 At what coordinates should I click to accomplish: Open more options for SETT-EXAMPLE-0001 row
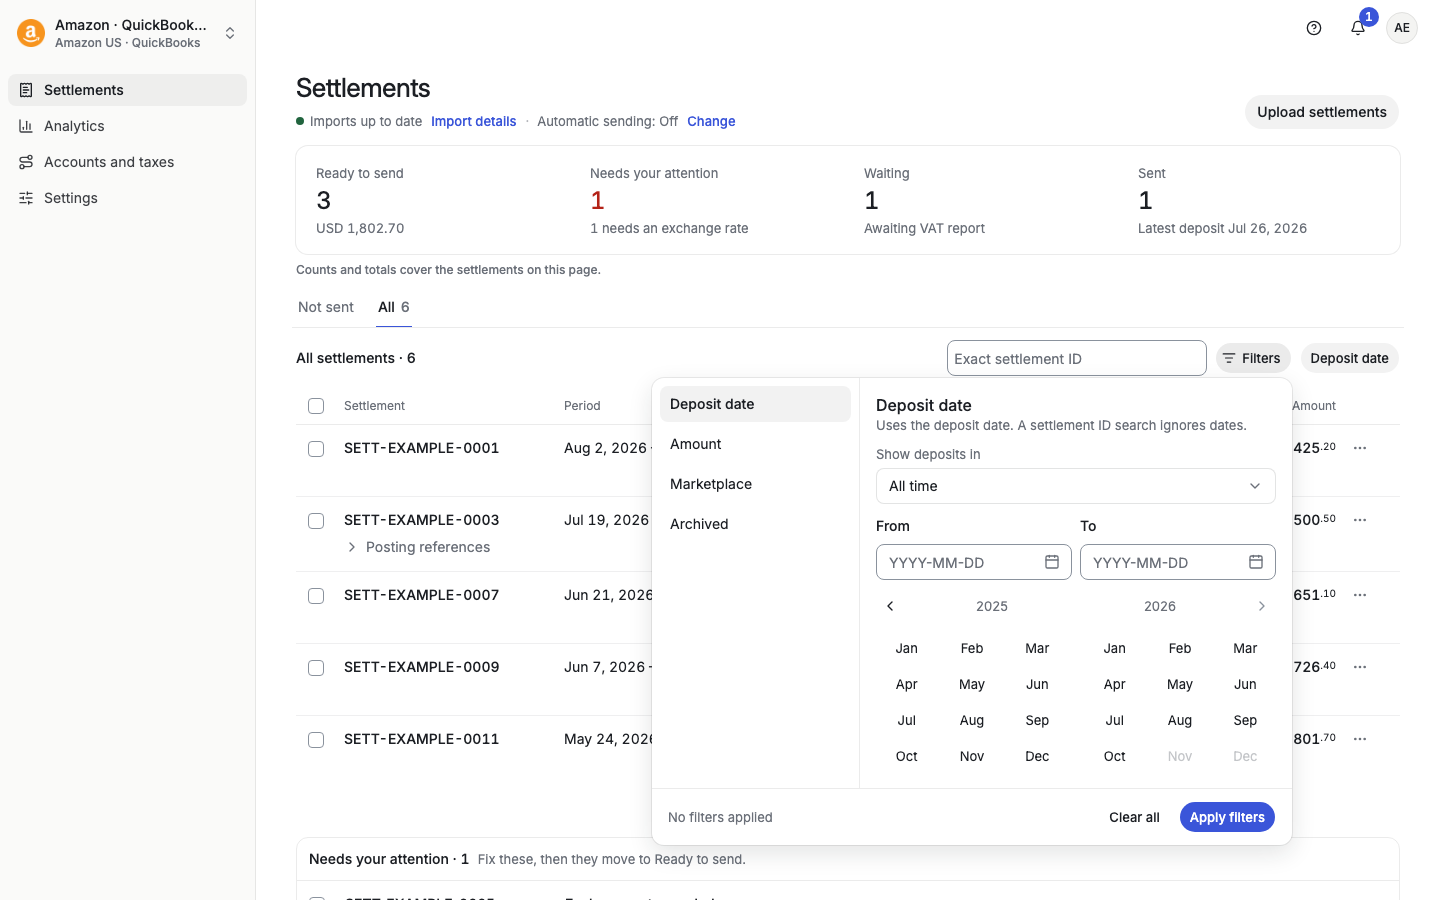1360,448
